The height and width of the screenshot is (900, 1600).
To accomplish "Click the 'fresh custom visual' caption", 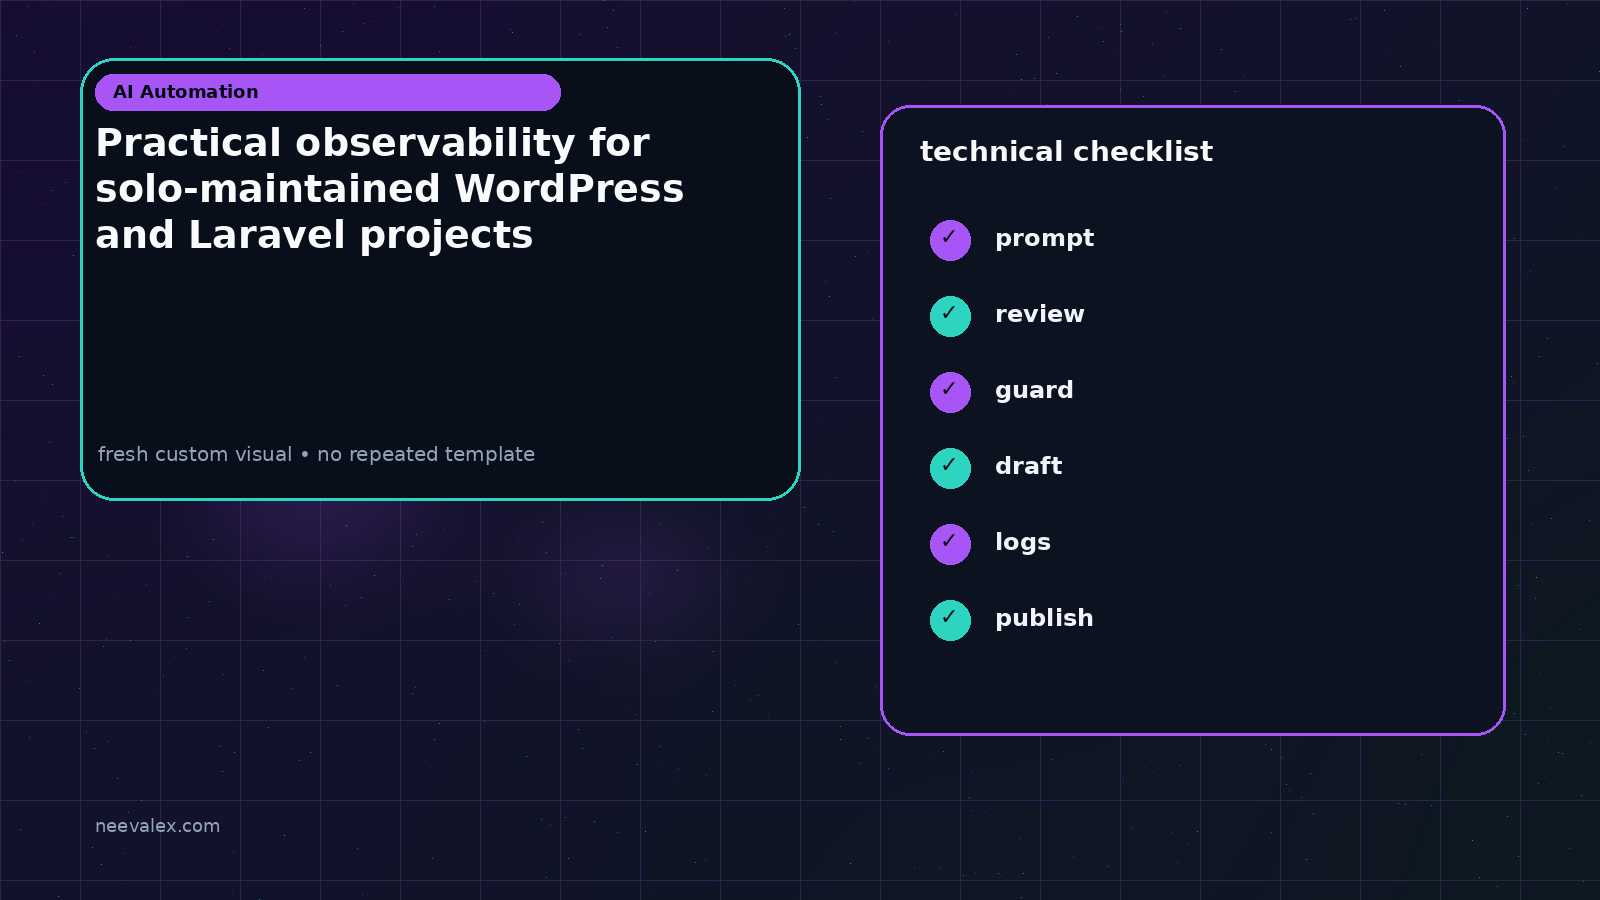I will tap(316, 454).
